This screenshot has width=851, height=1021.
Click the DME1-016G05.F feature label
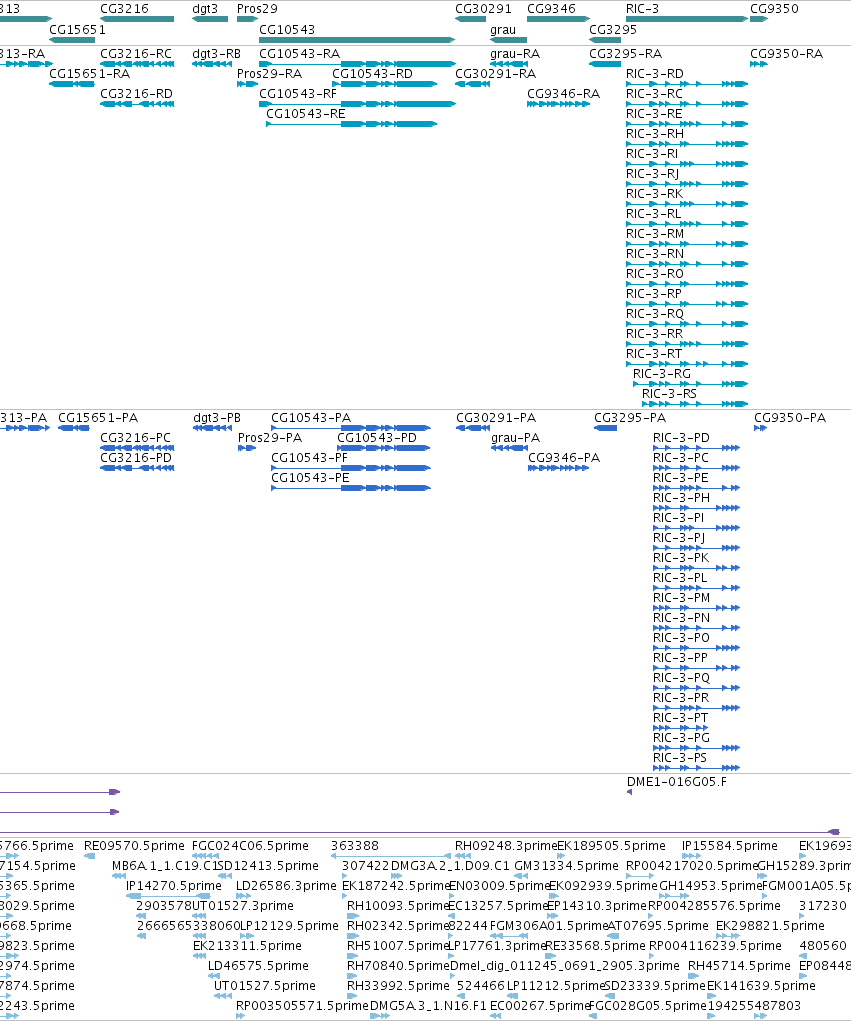point(677,781)
